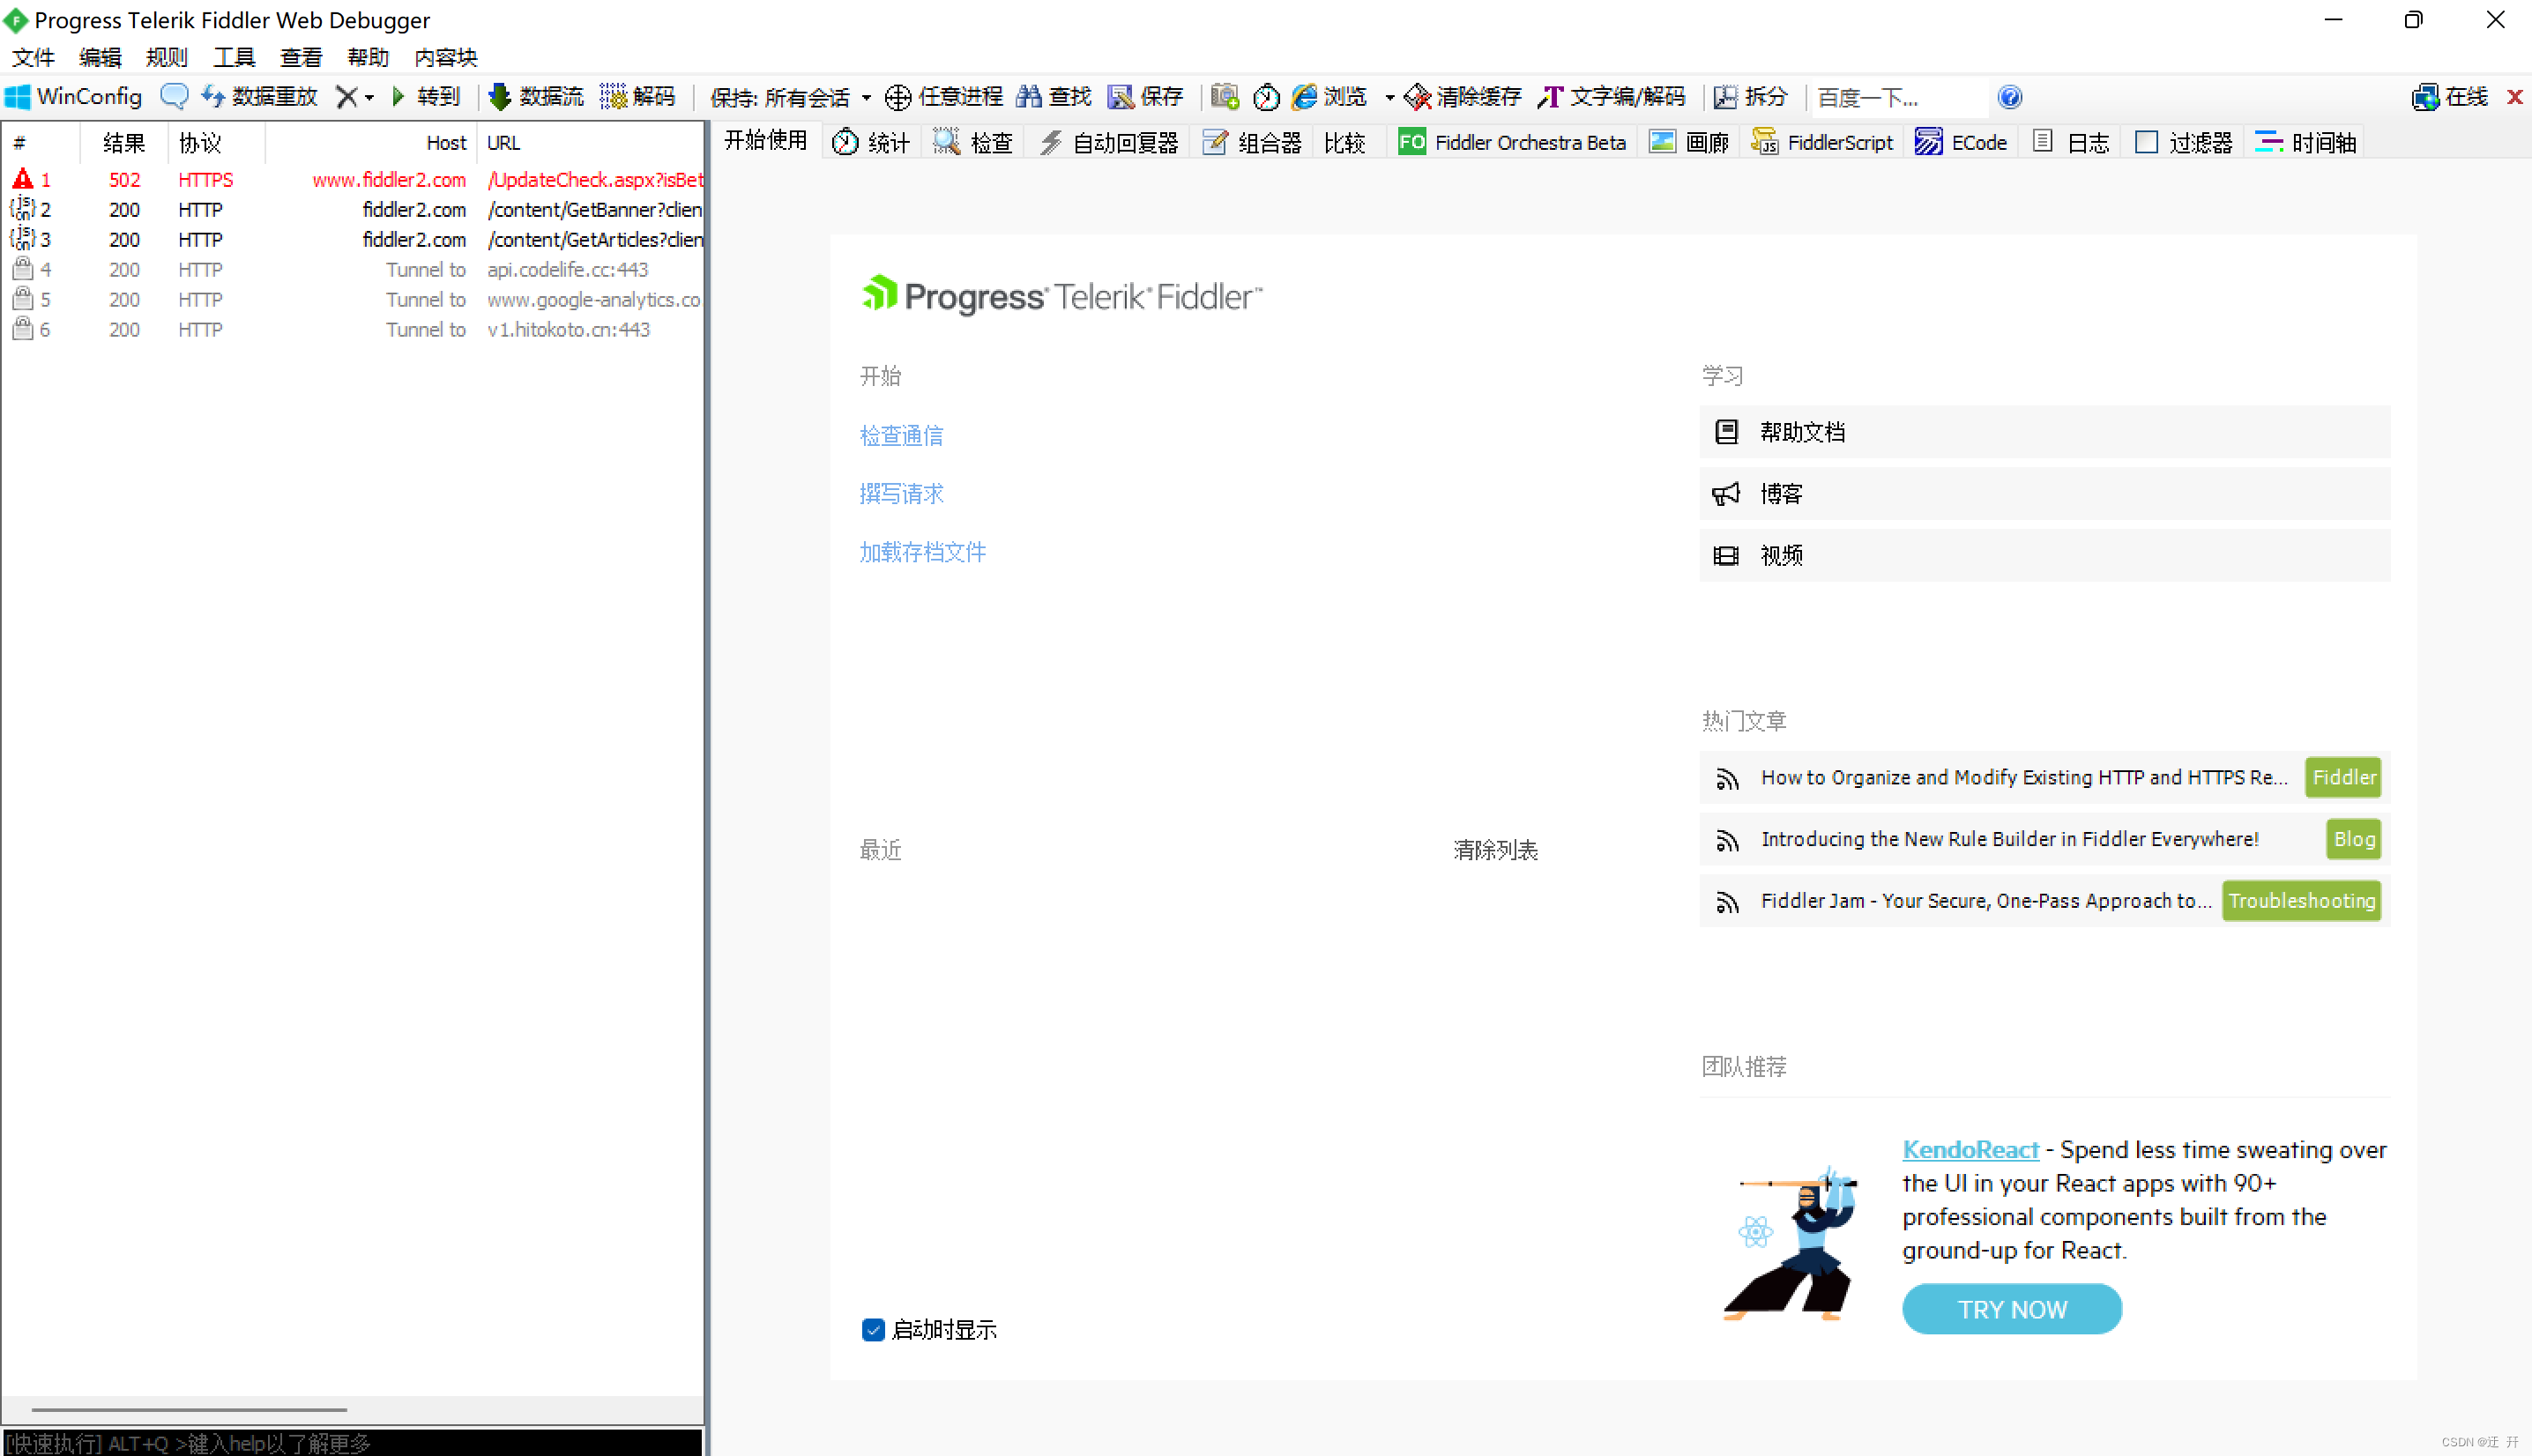2532x1456 pixels.
Task: Click 检查通信 link in home panel
Action: click(x=903, y=435)
